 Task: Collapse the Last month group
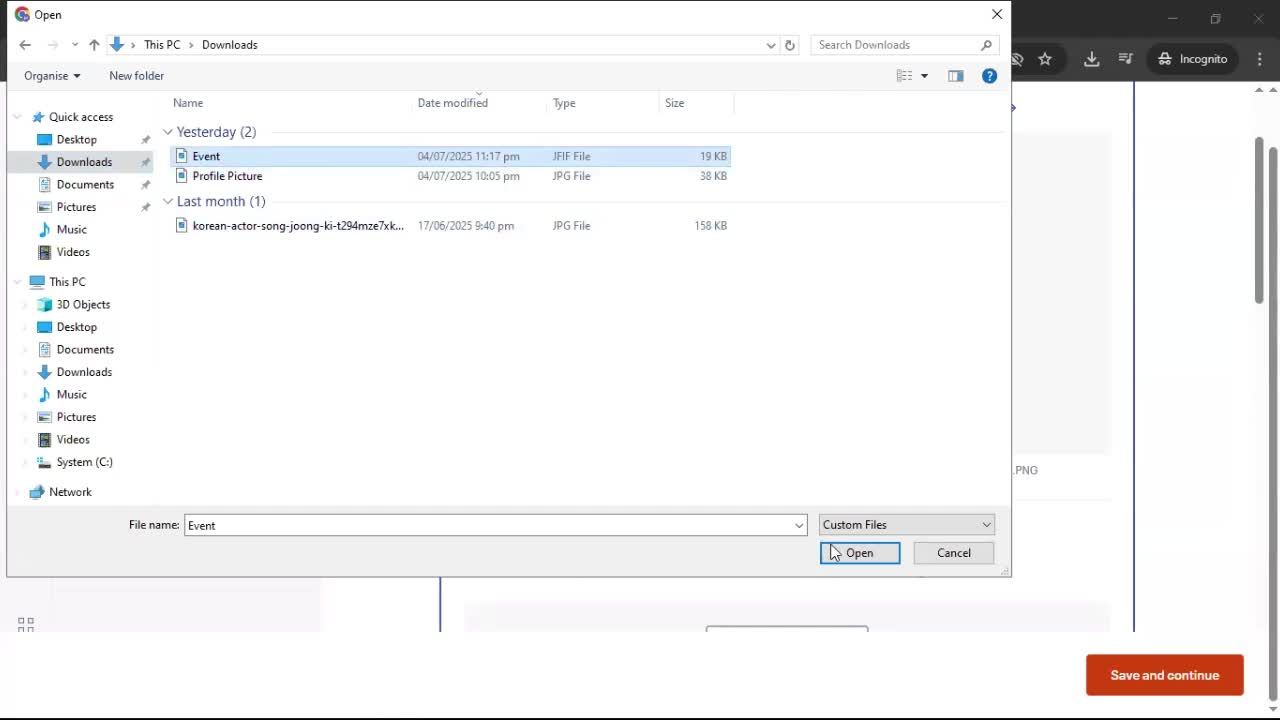(x=168, y=202)
